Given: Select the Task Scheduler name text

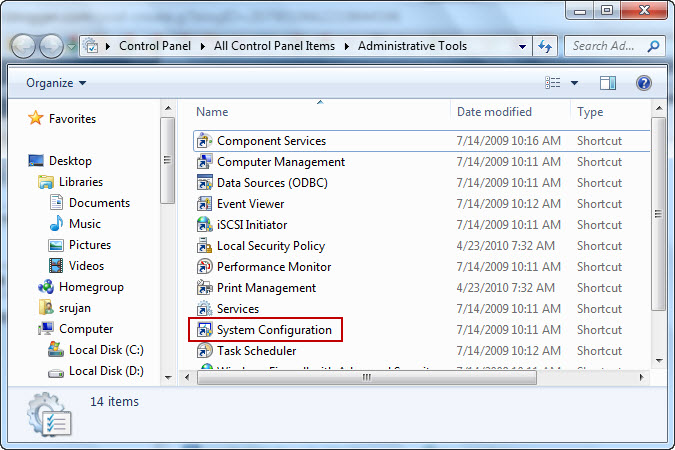Looking at the screenshot, I should (x=257, y=351).
